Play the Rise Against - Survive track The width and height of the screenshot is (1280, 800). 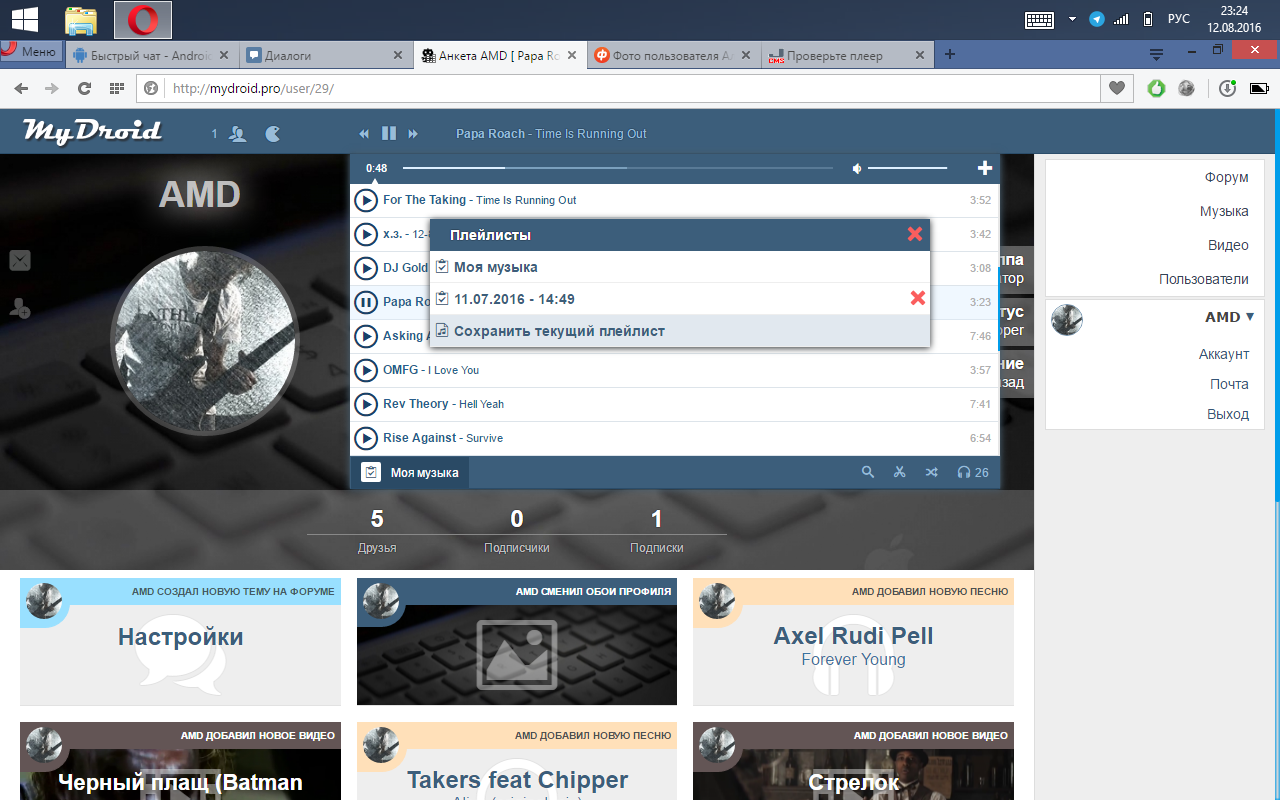point(366,438)
